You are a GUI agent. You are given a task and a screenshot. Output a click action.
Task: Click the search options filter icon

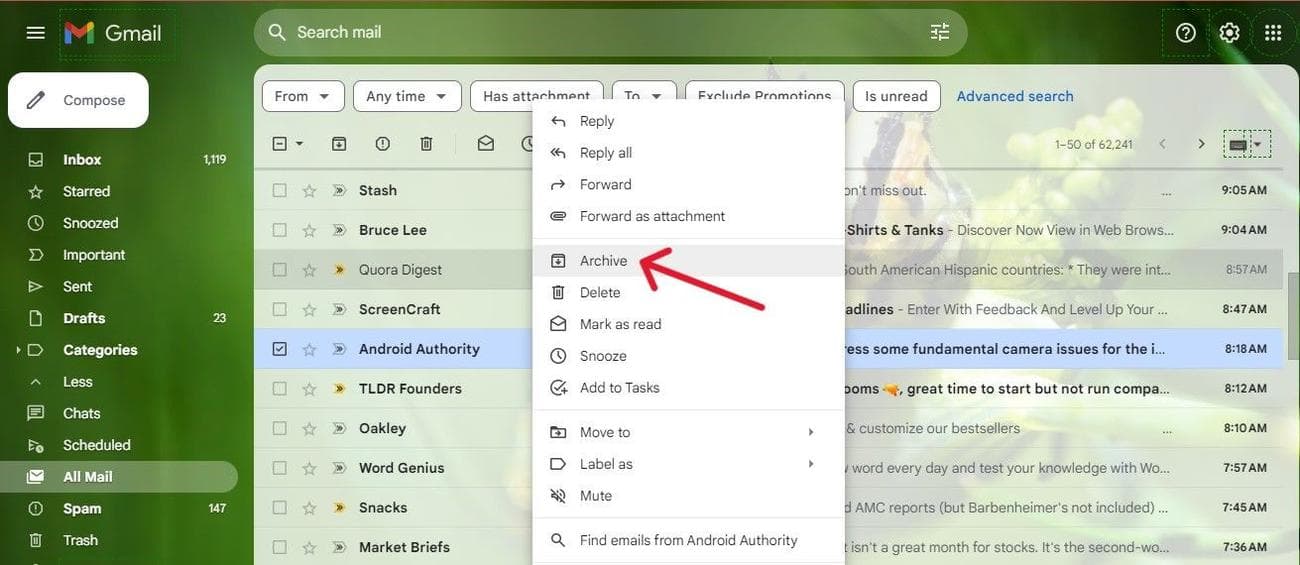[939, 32]
